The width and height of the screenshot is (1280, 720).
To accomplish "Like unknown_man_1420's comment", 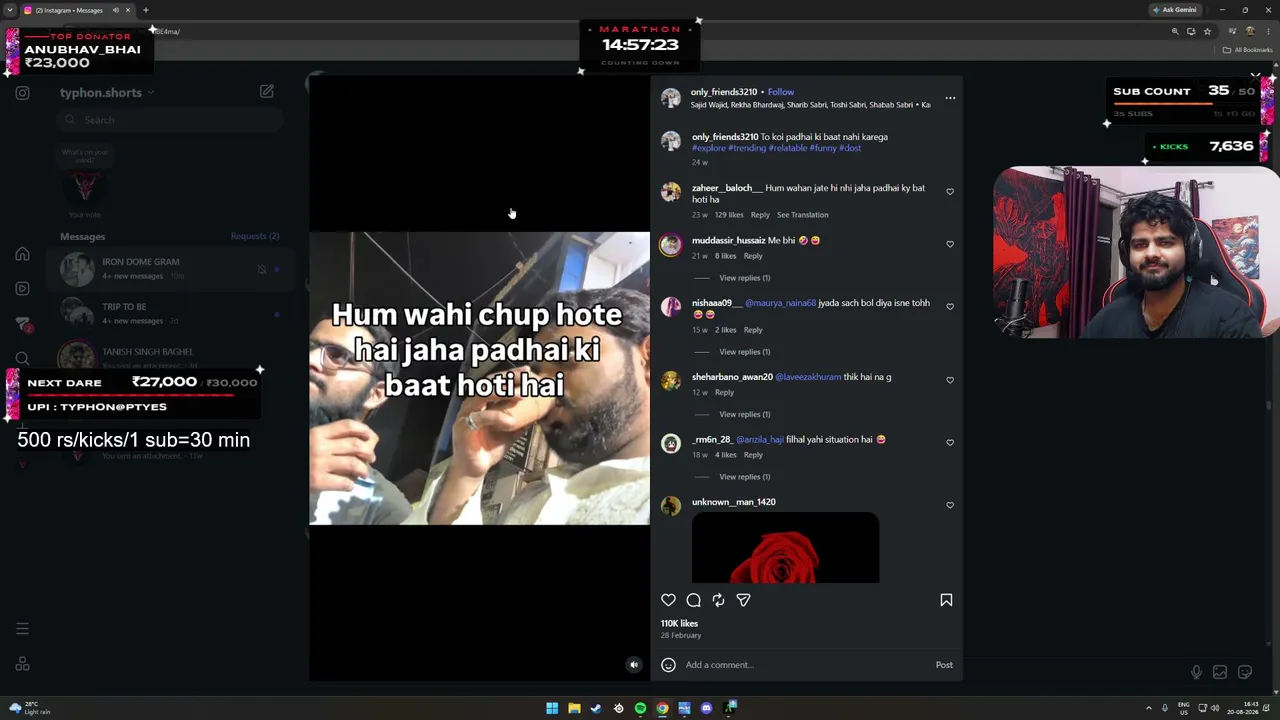I will click(x=950, y=505).
